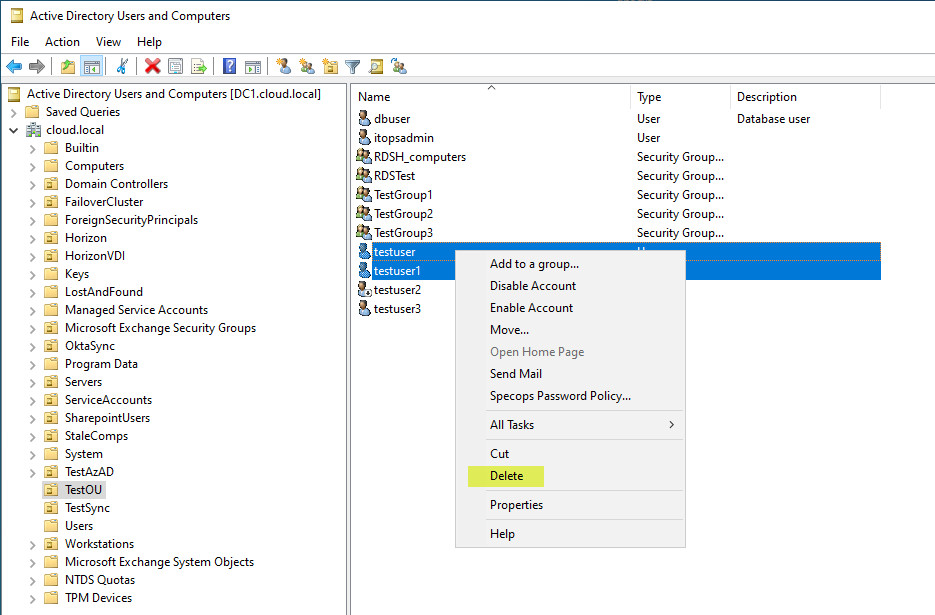The image size is (935, 615).
Task: Expand the Horizon OU
Action: pos(33,238)
